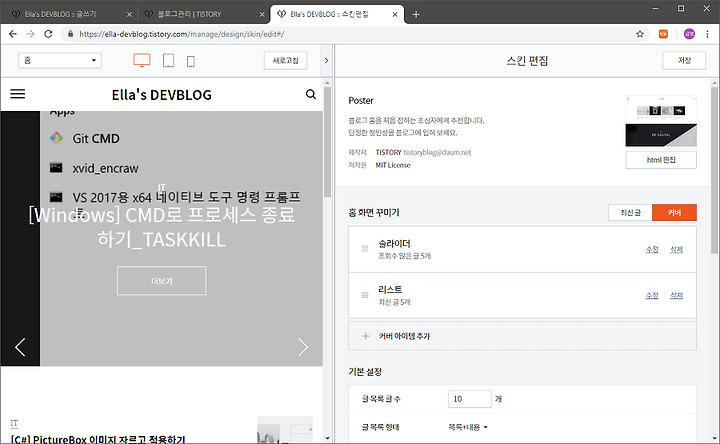Viewport: 720px width, 444px height.
Task: Click the 새로고침 refresh button
Action: pyautogui.click(x=286, y=61)
